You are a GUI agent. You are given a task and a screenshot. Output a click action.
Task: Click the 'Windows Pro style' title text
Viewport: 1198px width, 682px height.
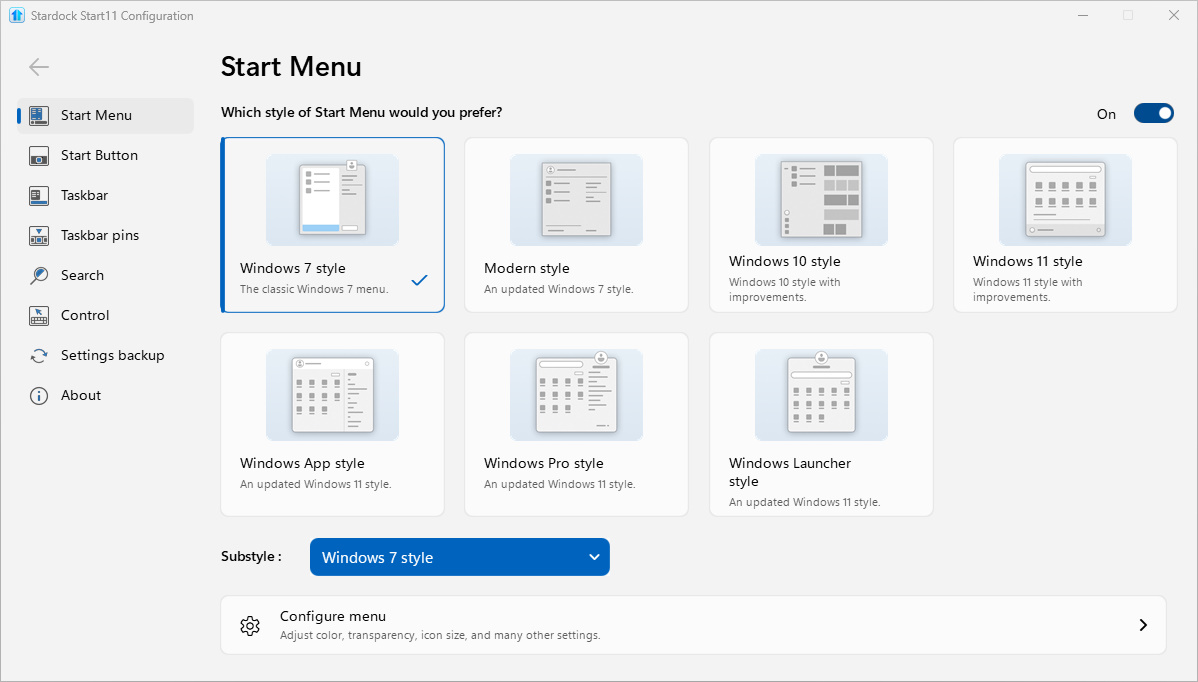point(543,464)
